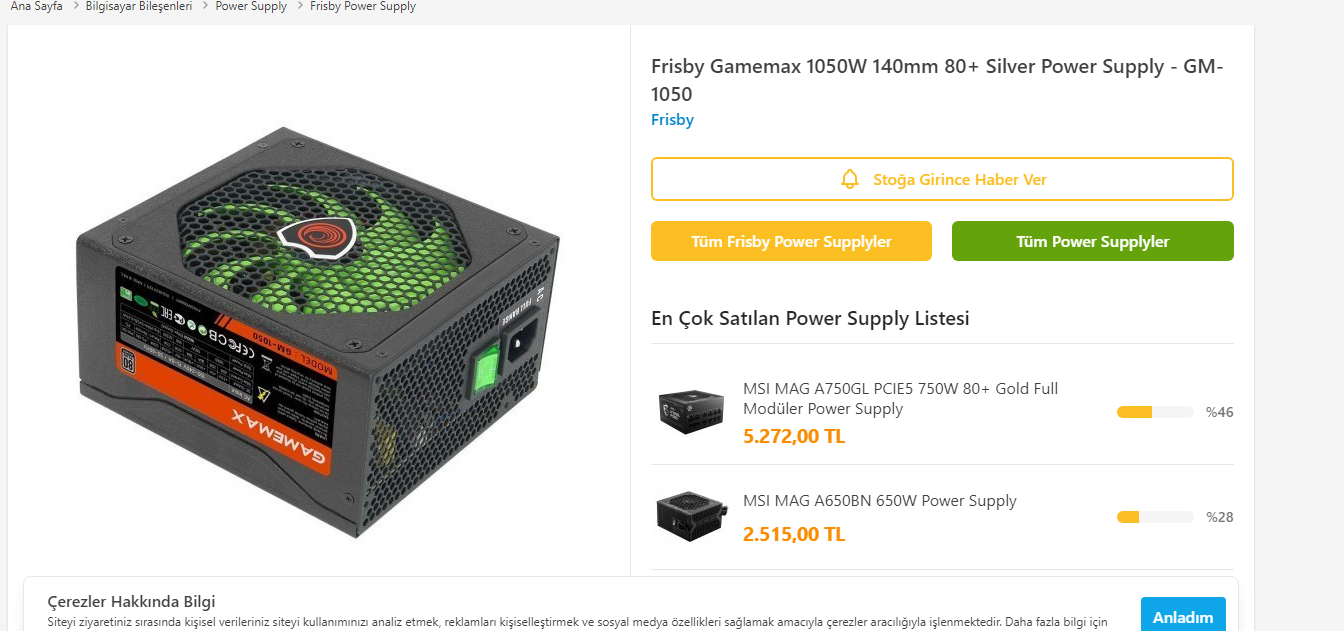Screen dimensions: 1344x631
Task: Click the green Tüm Power Supplyler button
Action: pyautogui.click(x=1092, y=242)
